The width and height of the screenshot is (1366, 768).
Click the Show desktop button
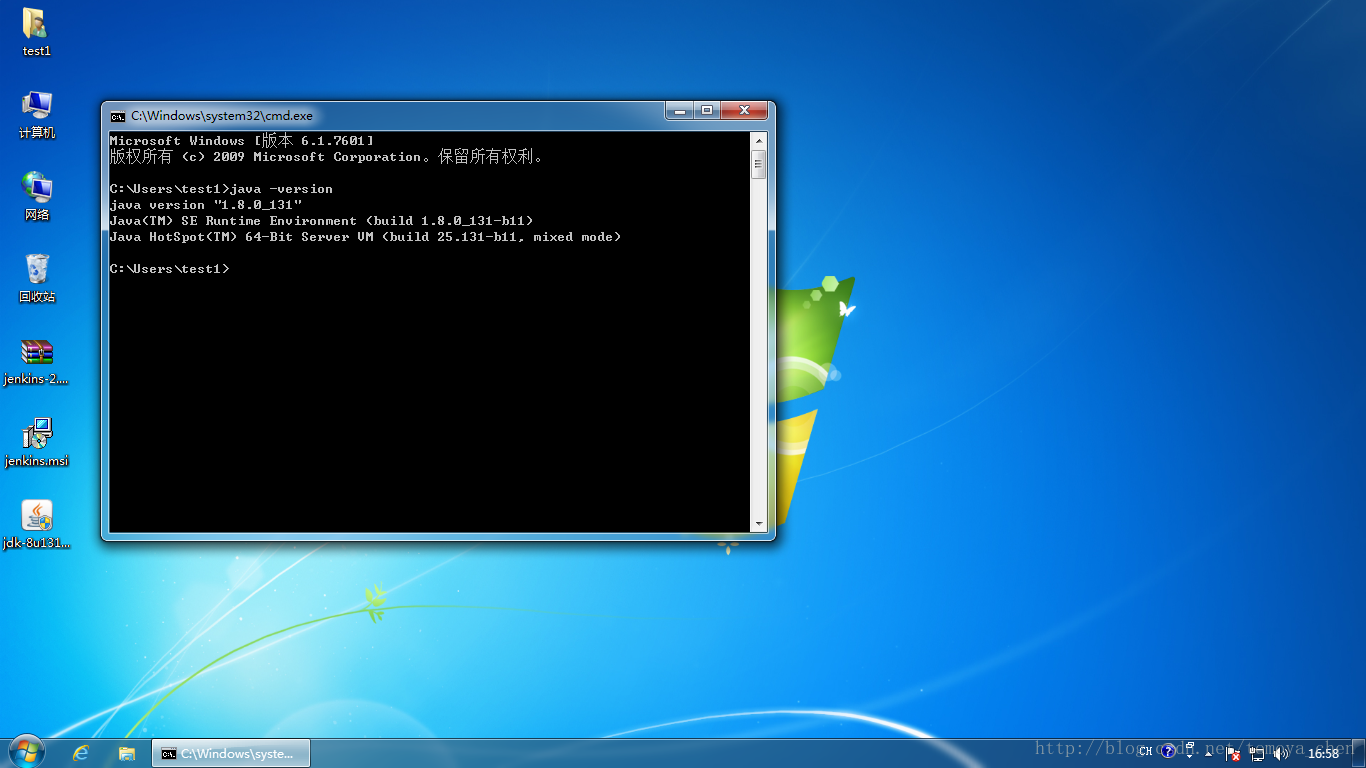point(1359,753)
